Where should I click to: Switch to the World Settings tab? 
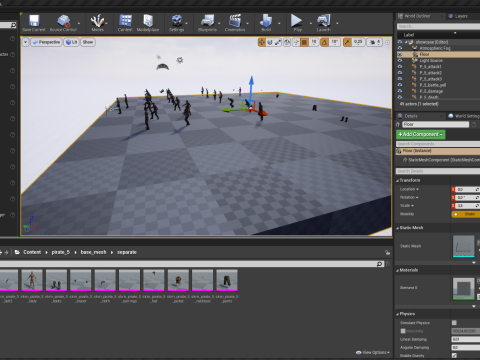[464, 116]
